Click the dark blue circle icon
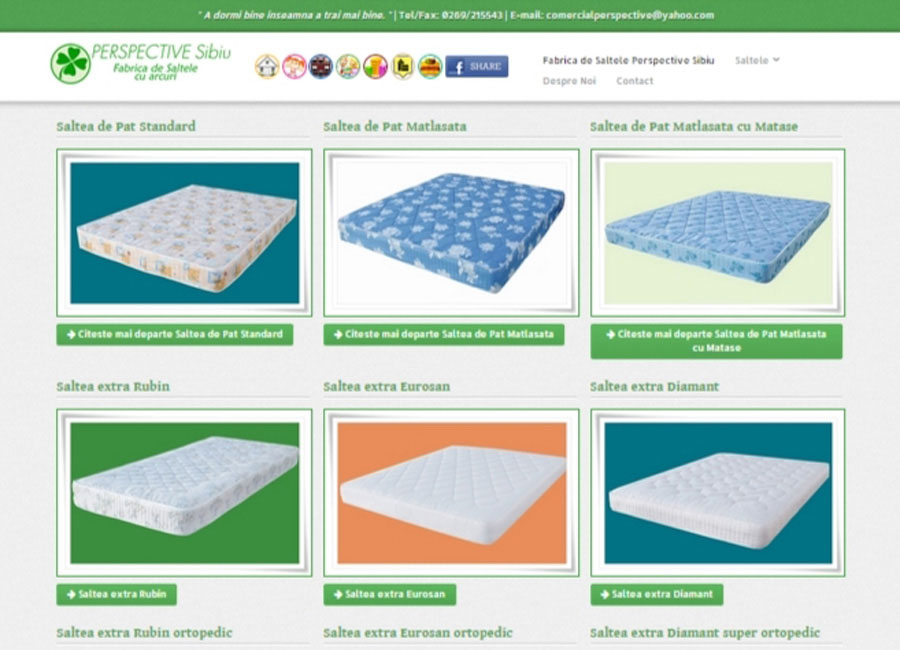This screenshot has height=650, width=900. pyautogui.click(x=321, y=67)
